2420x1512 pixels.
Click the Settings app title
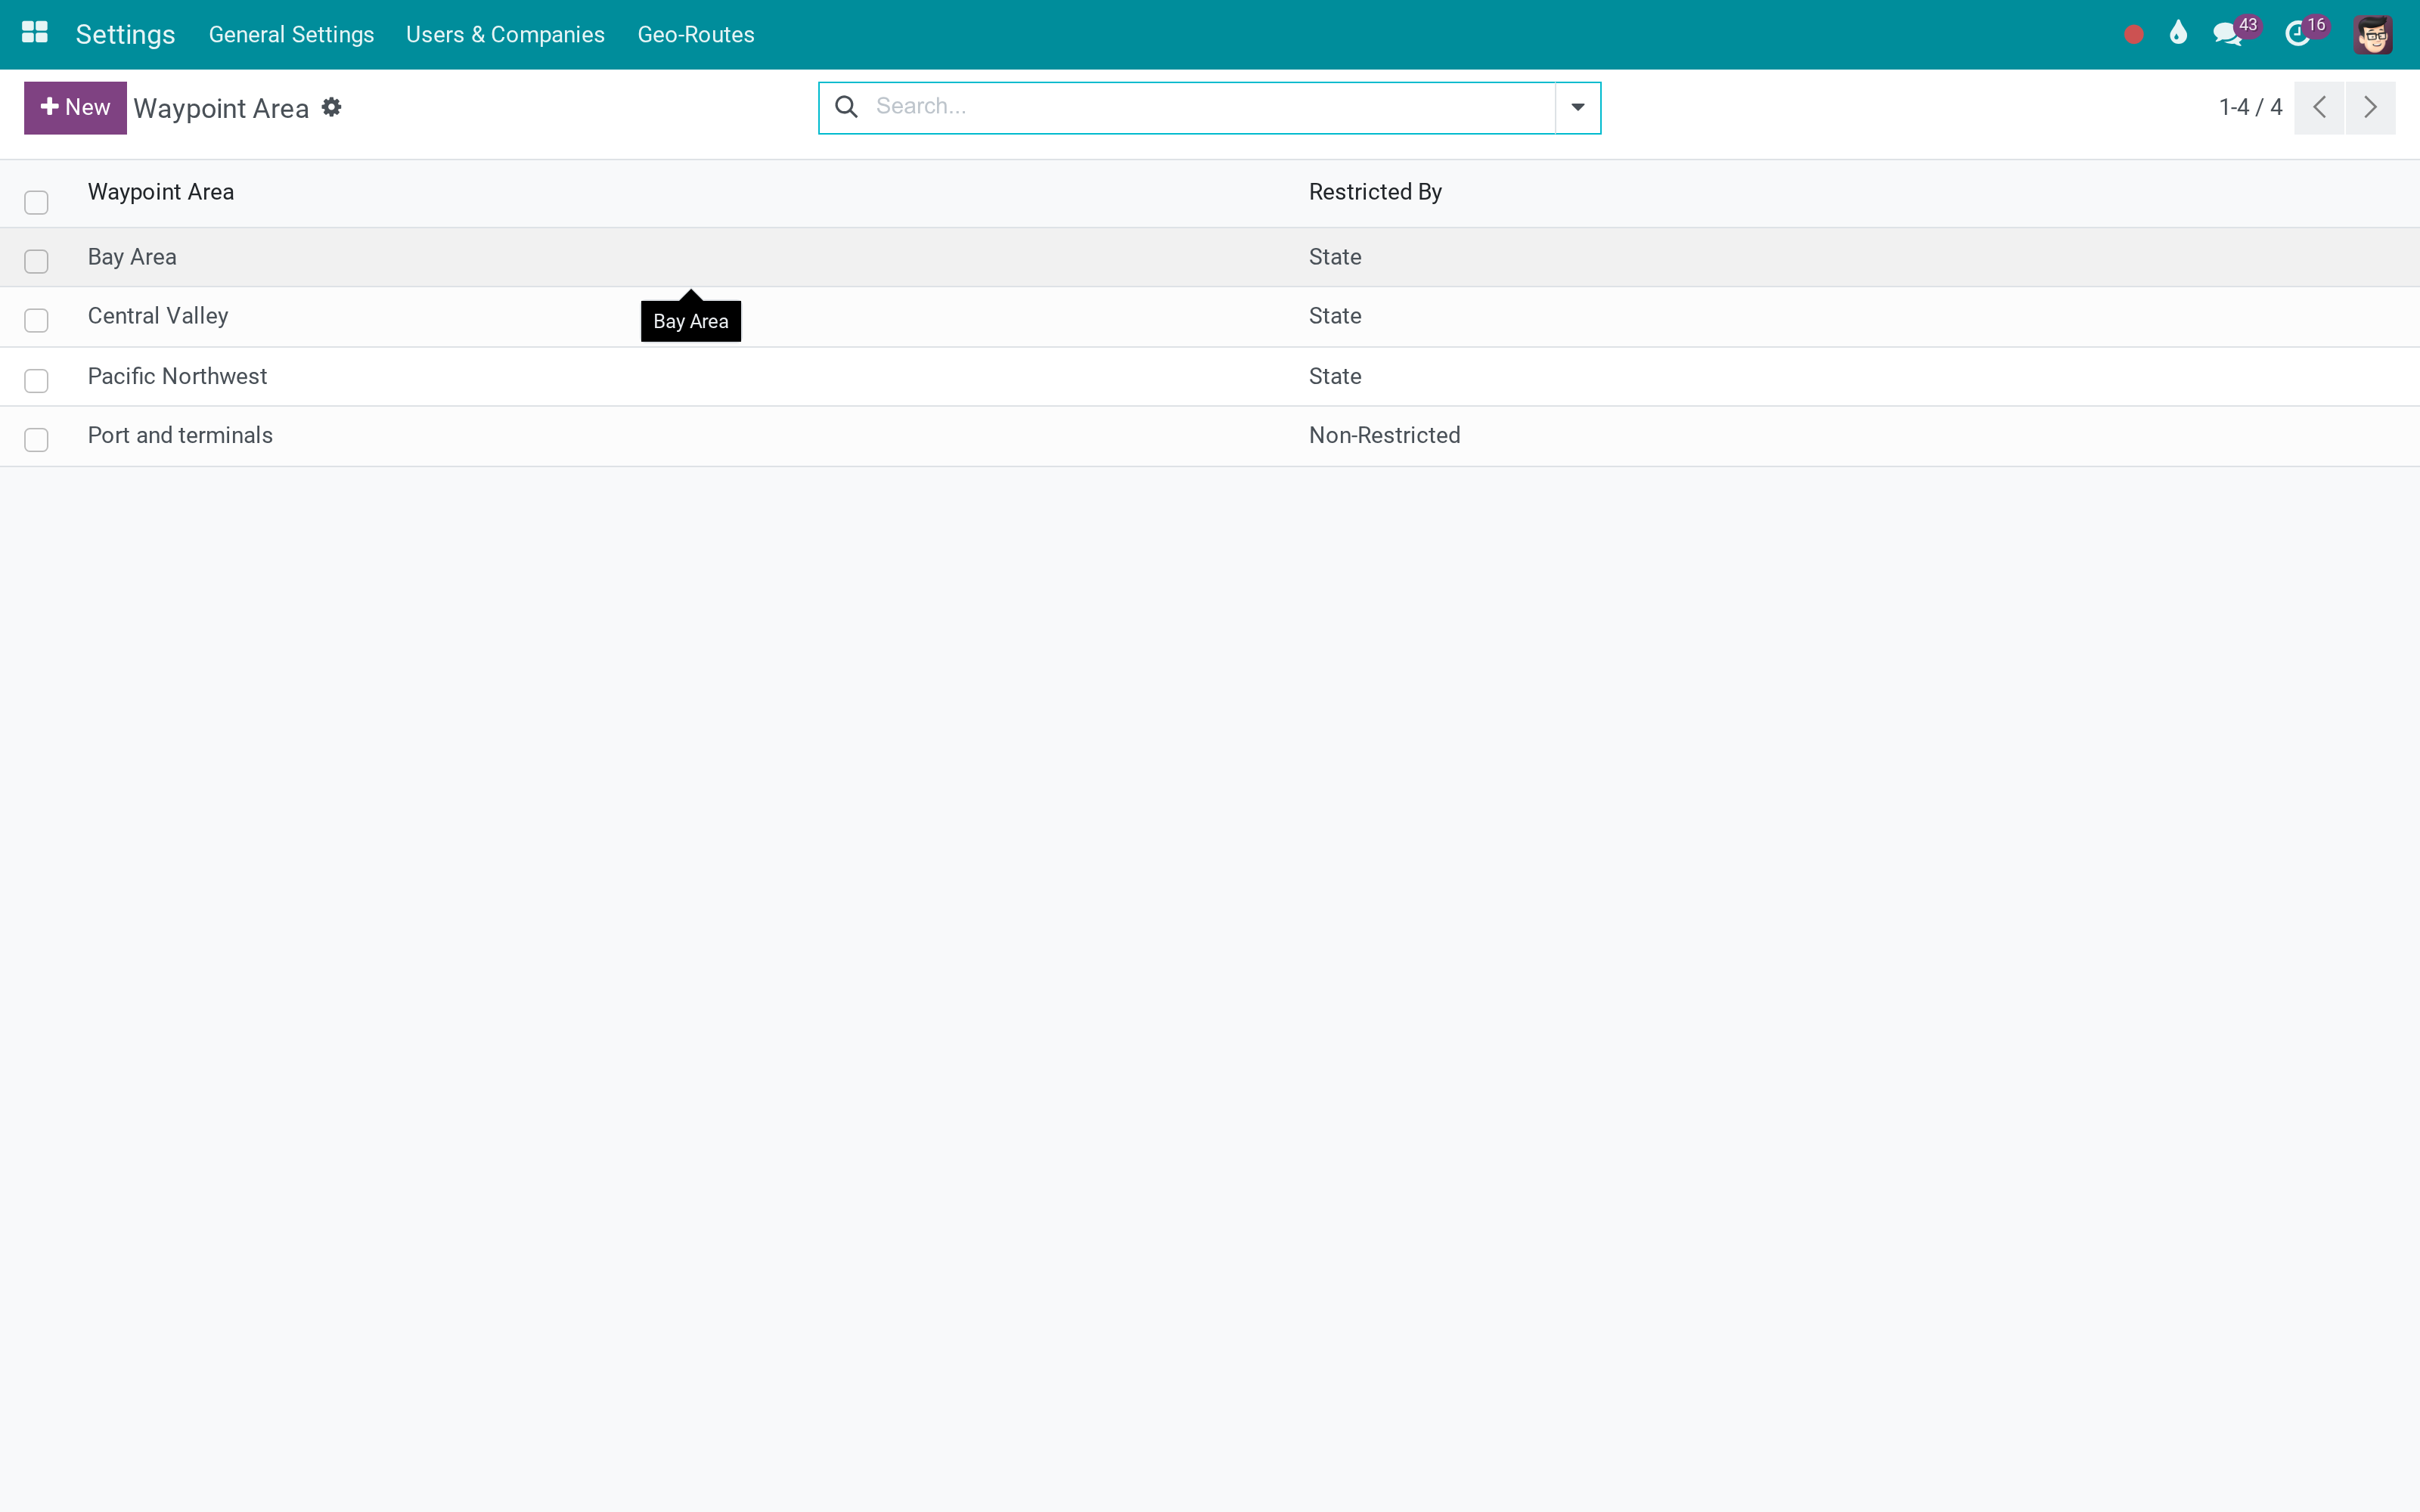(125, 35)
